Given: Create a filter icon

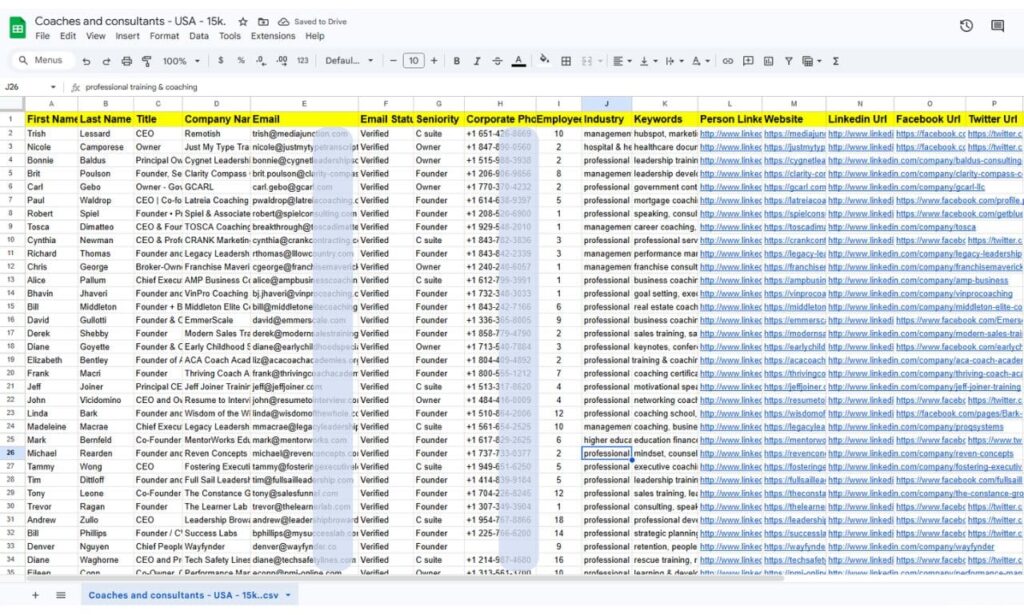Looking at the screenshot, I should click(788, 61).
